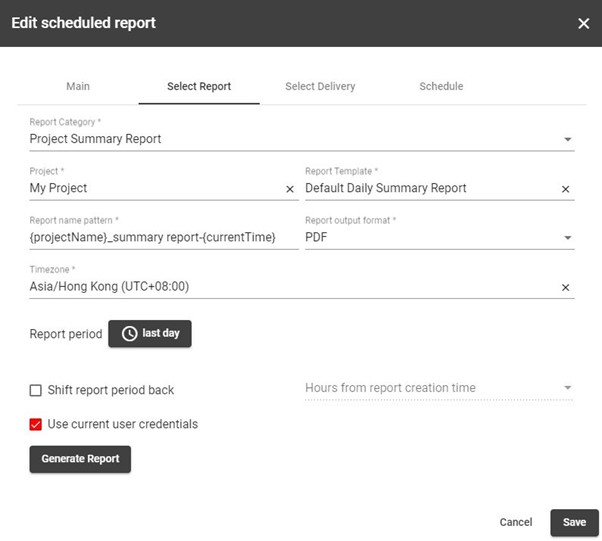Close the Edit scheduled report dialog
The width and height of the screenshot is (602, 541).
click(583, 23)
